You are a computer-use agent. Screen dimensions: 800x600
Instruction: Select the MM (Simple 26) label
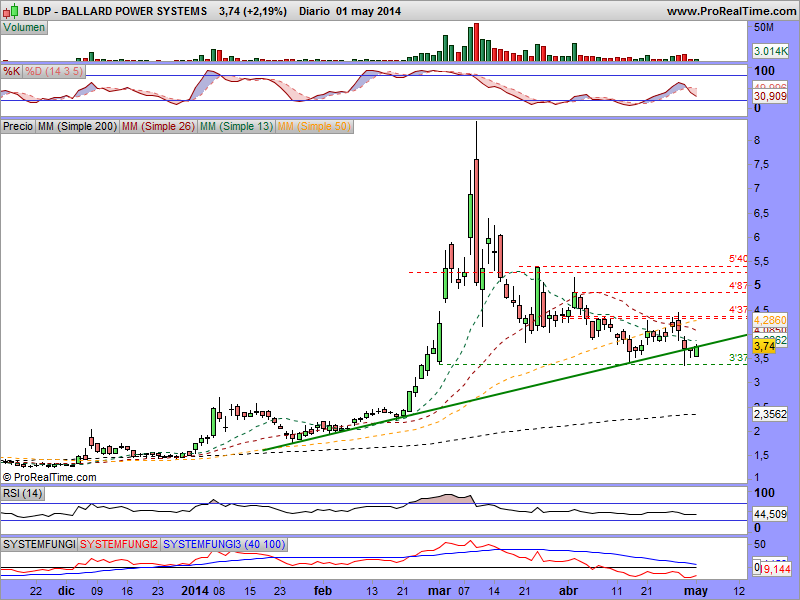158,126
